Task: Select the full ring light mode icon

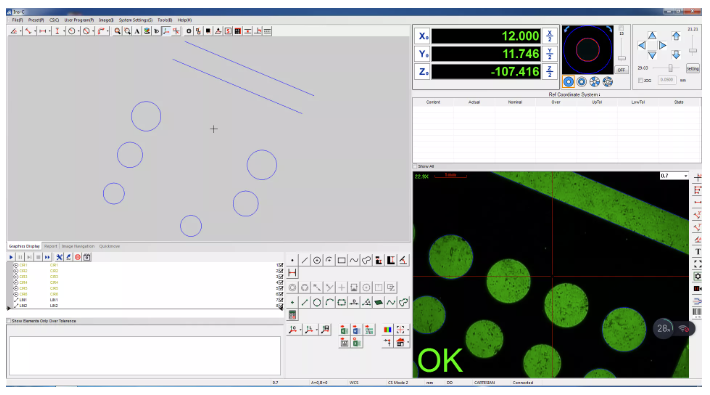Action: pyautogui.click(x=568, y=82)
